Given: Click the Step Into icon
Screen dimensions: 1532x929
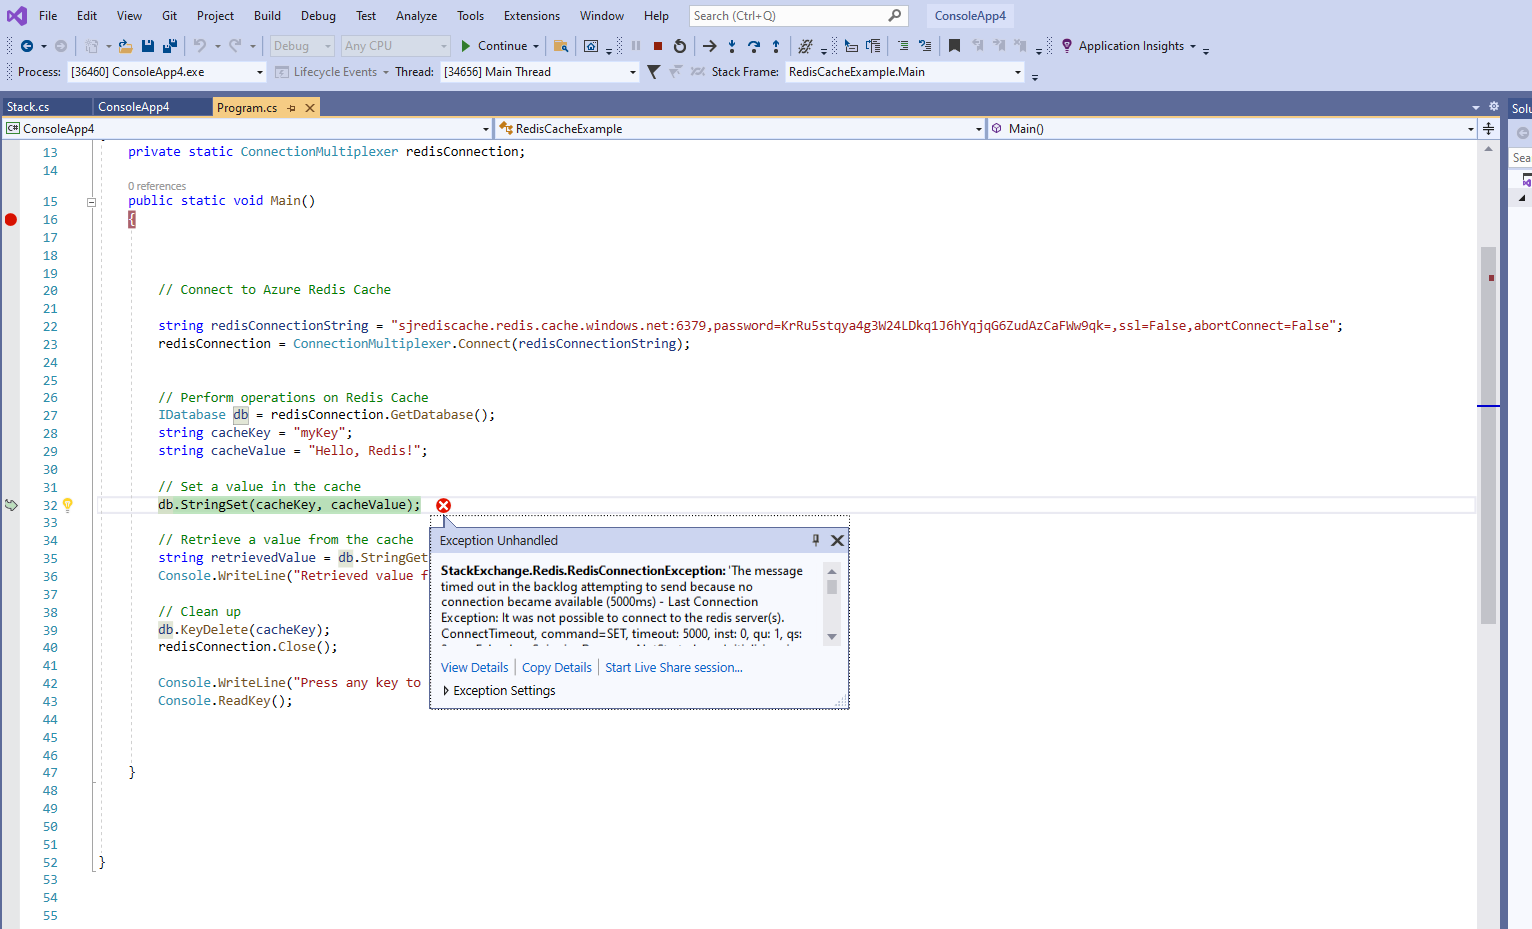Looking at the screenshot, I should pos(732,46).
